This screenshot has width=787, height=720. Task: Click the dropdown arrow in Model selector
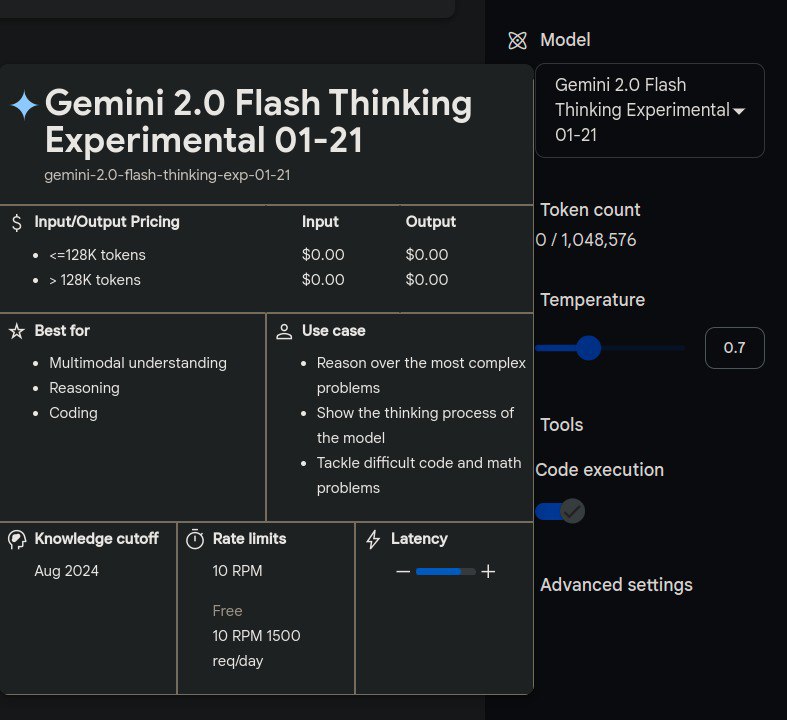coord(739,111)
